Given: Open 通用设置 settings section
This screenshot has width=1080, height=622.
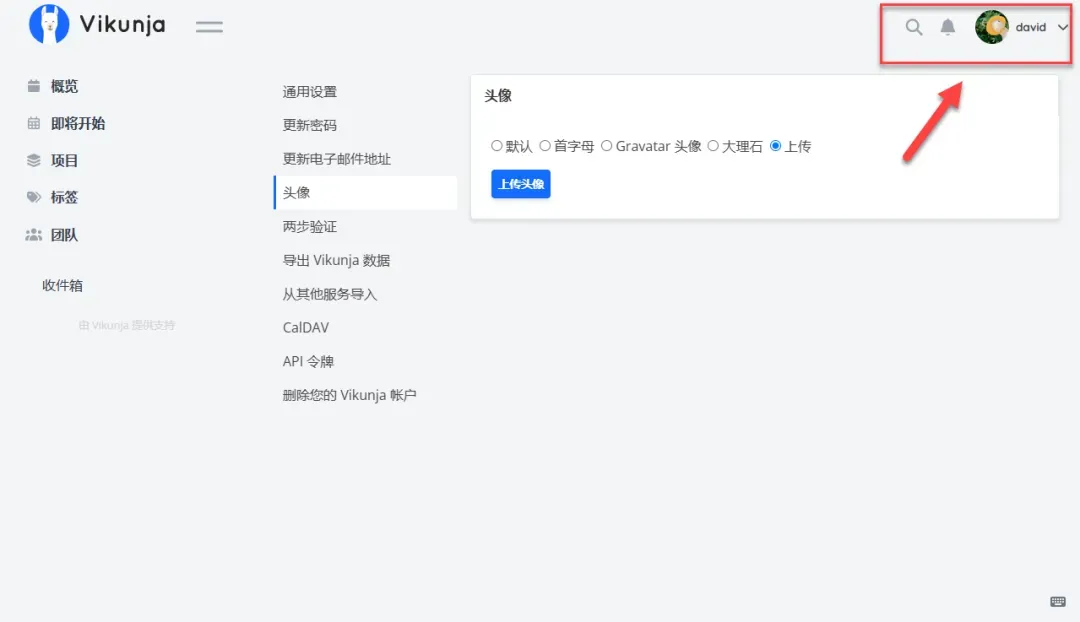Looking at the screenshot, I should point(310,92).
